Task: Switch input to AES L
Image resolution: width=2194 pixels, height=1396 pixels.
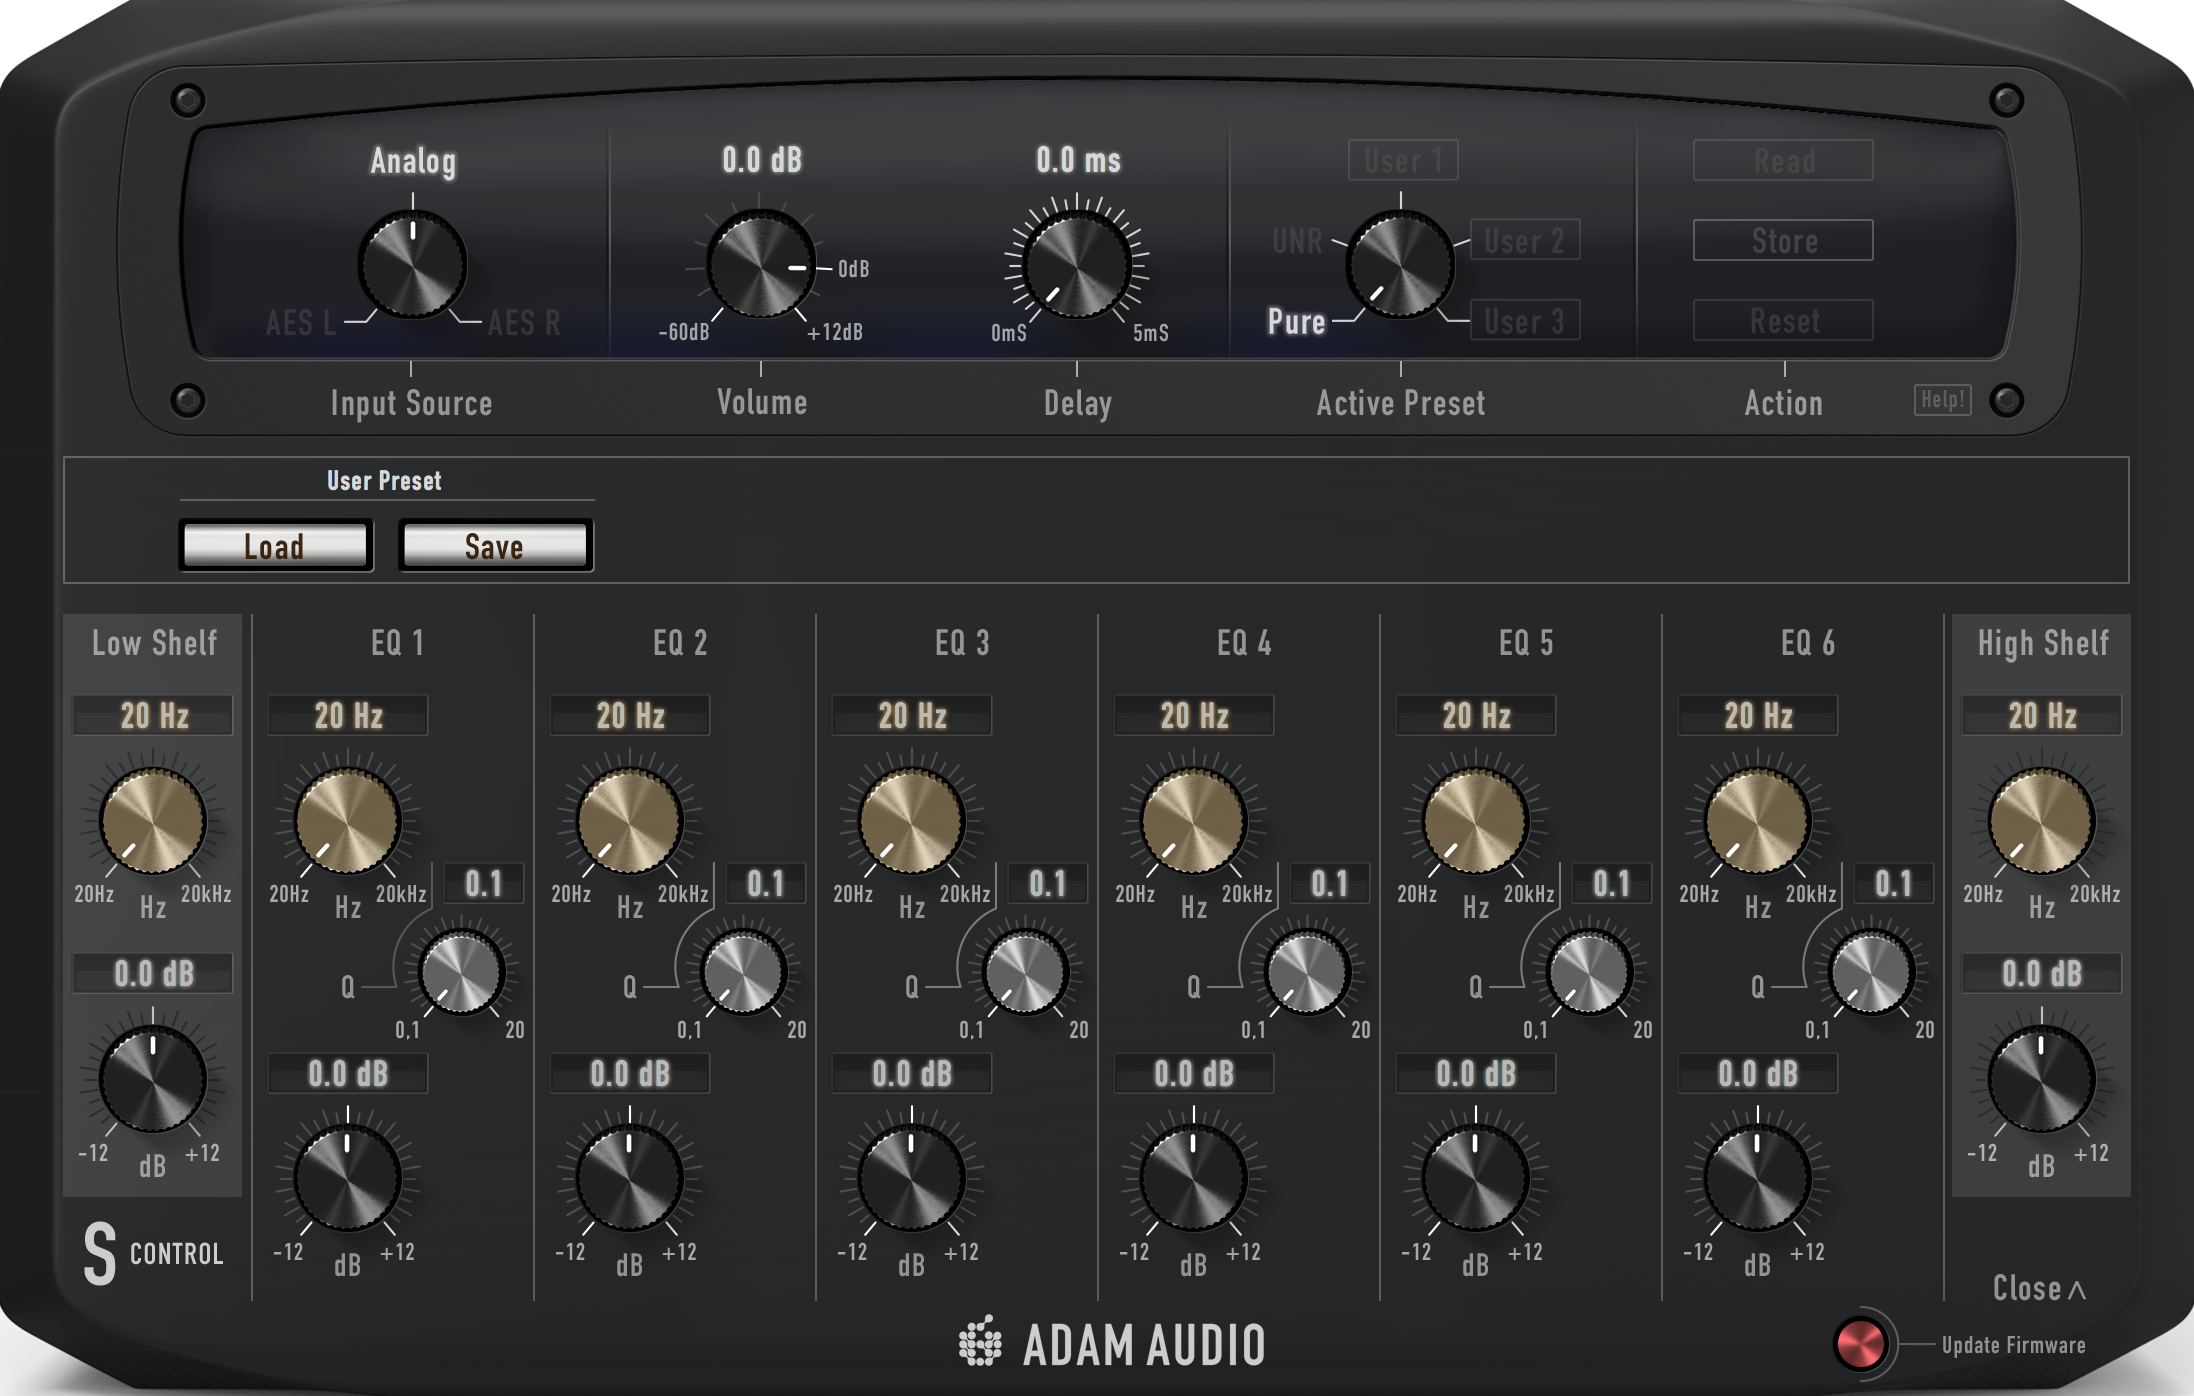Action: [299, 322]
